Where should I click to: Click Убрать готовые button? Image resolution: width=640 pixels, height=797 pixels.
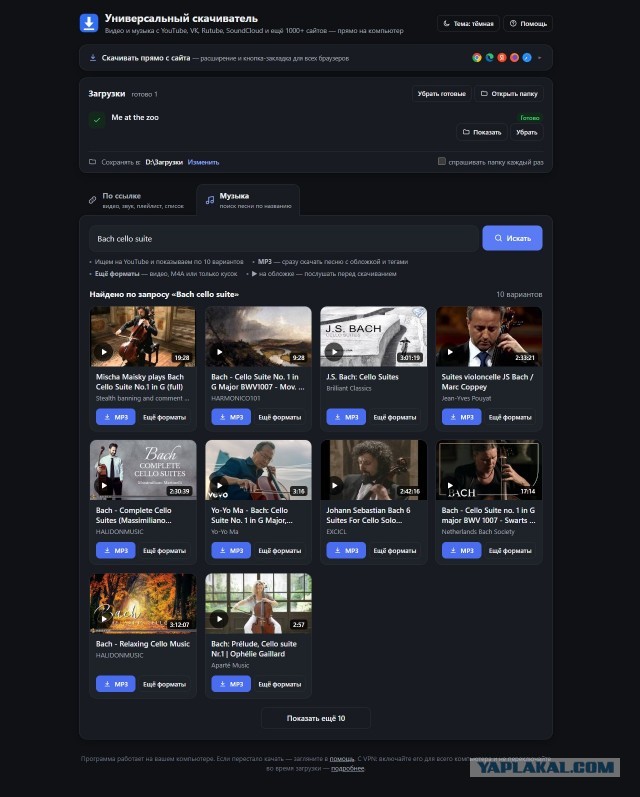point(441,94)
